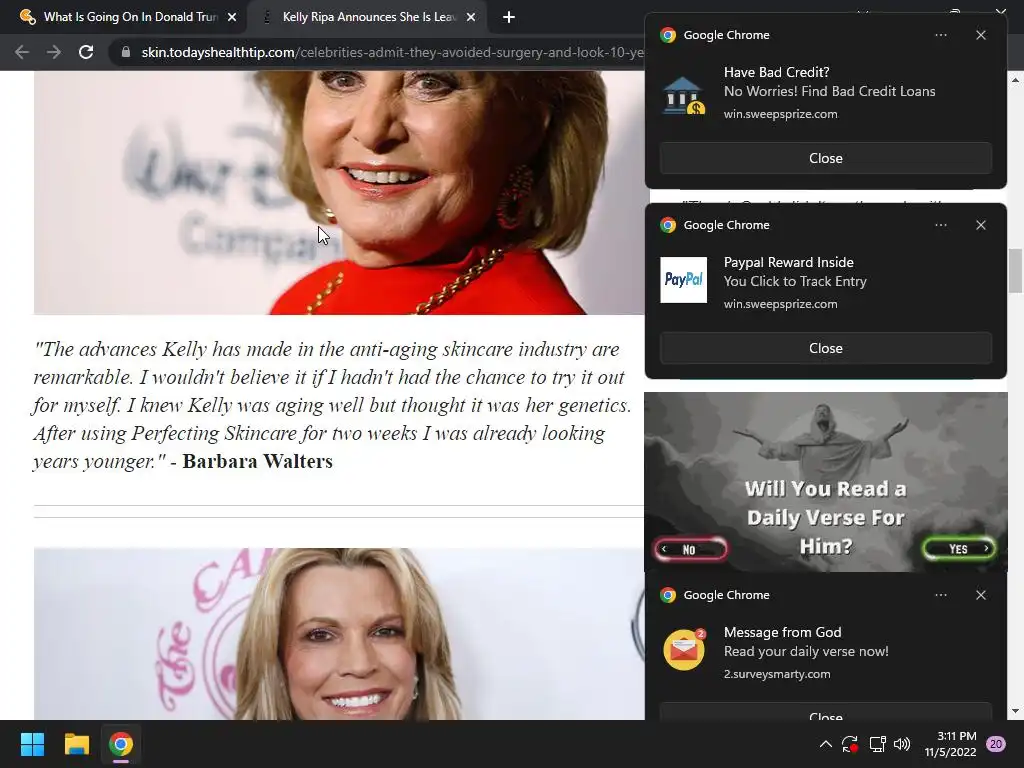Go forward in browser history
This screenshot has width=1024, height=768.
(x=54, y=52)
